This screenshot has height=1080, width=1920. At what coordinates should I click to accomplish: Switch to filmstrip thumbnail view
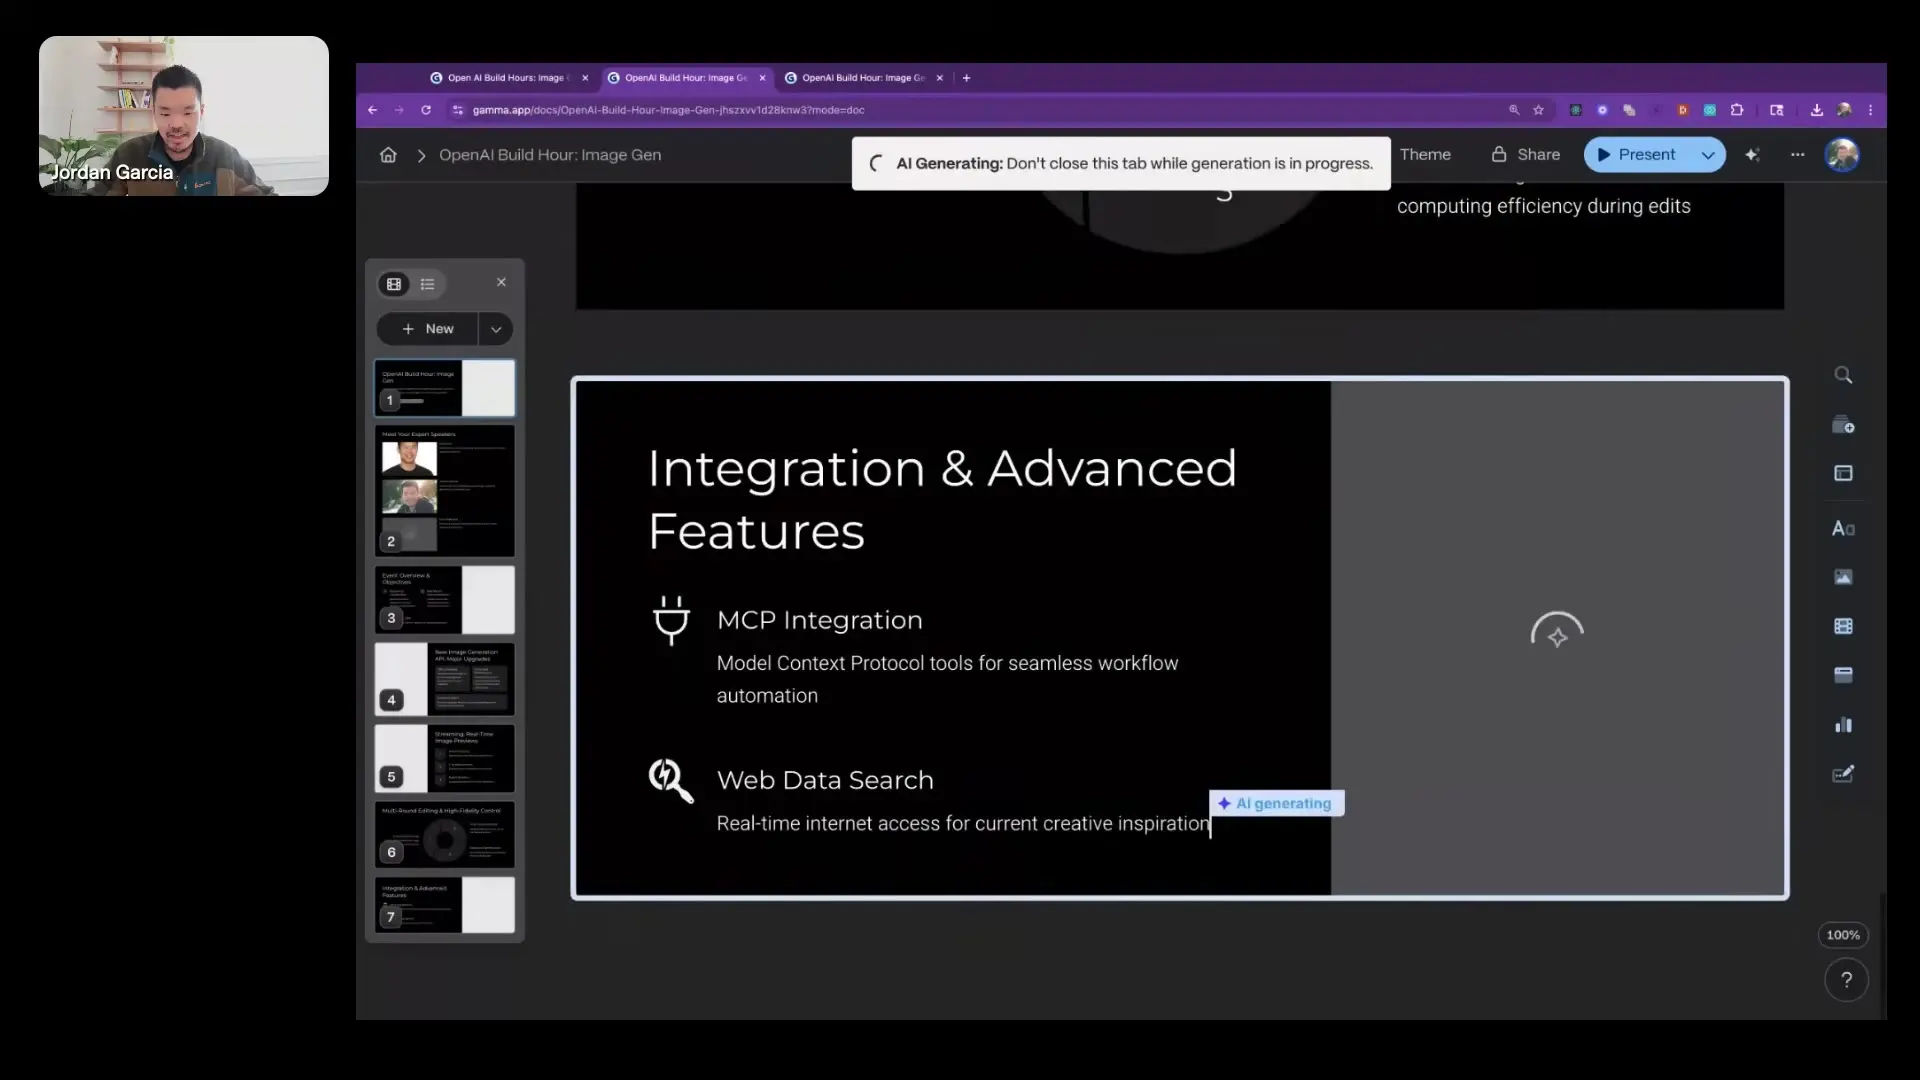coord(394,284)
